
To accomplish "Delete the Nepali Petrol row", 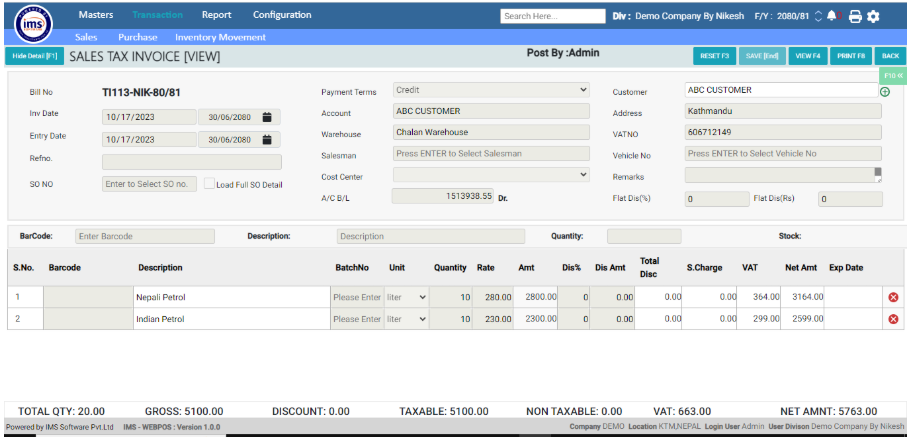I will tap(893, 297).
